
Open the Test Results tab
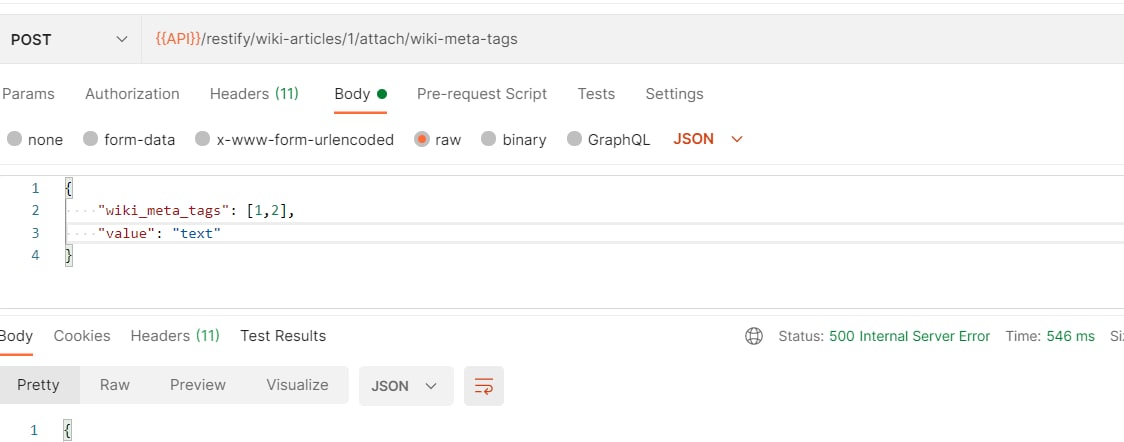pos(283,336)
